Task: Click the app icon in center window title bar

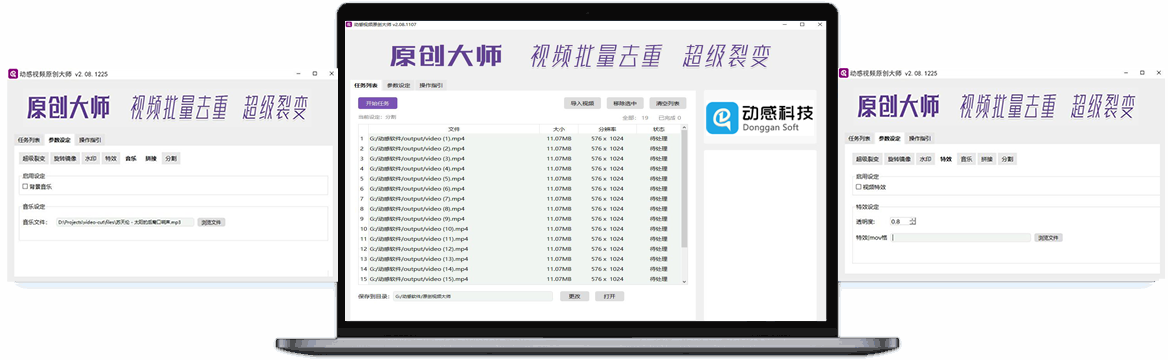Action: (x=348, y=25)
